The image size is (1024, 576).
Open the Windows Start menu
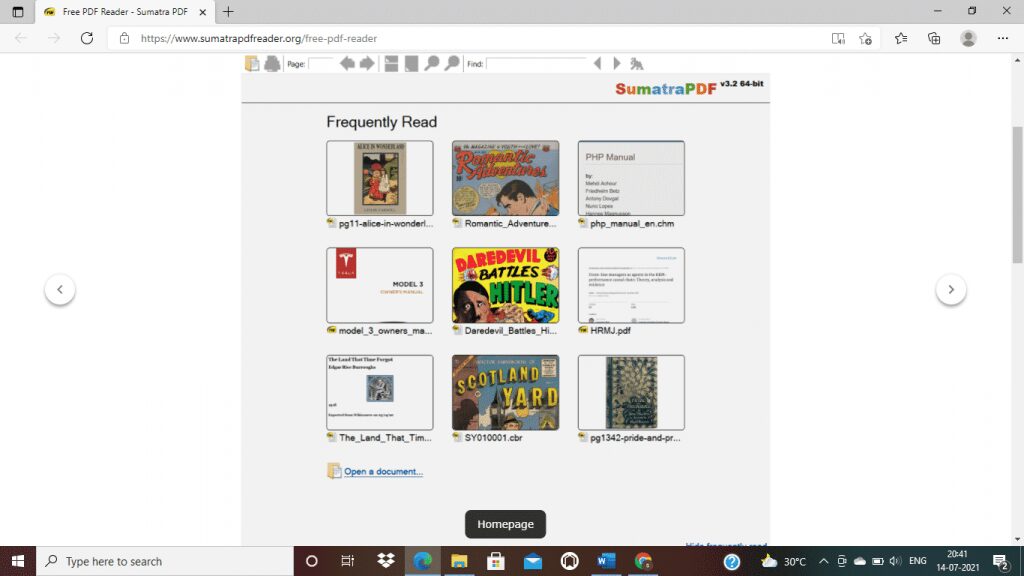point(18,561)
